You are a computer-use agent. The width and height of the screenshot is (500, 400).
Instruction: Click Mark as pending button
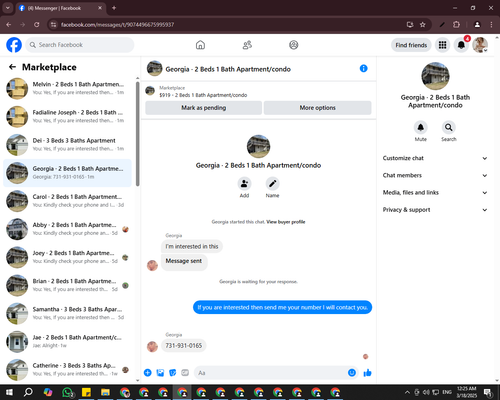click(204, 108)
